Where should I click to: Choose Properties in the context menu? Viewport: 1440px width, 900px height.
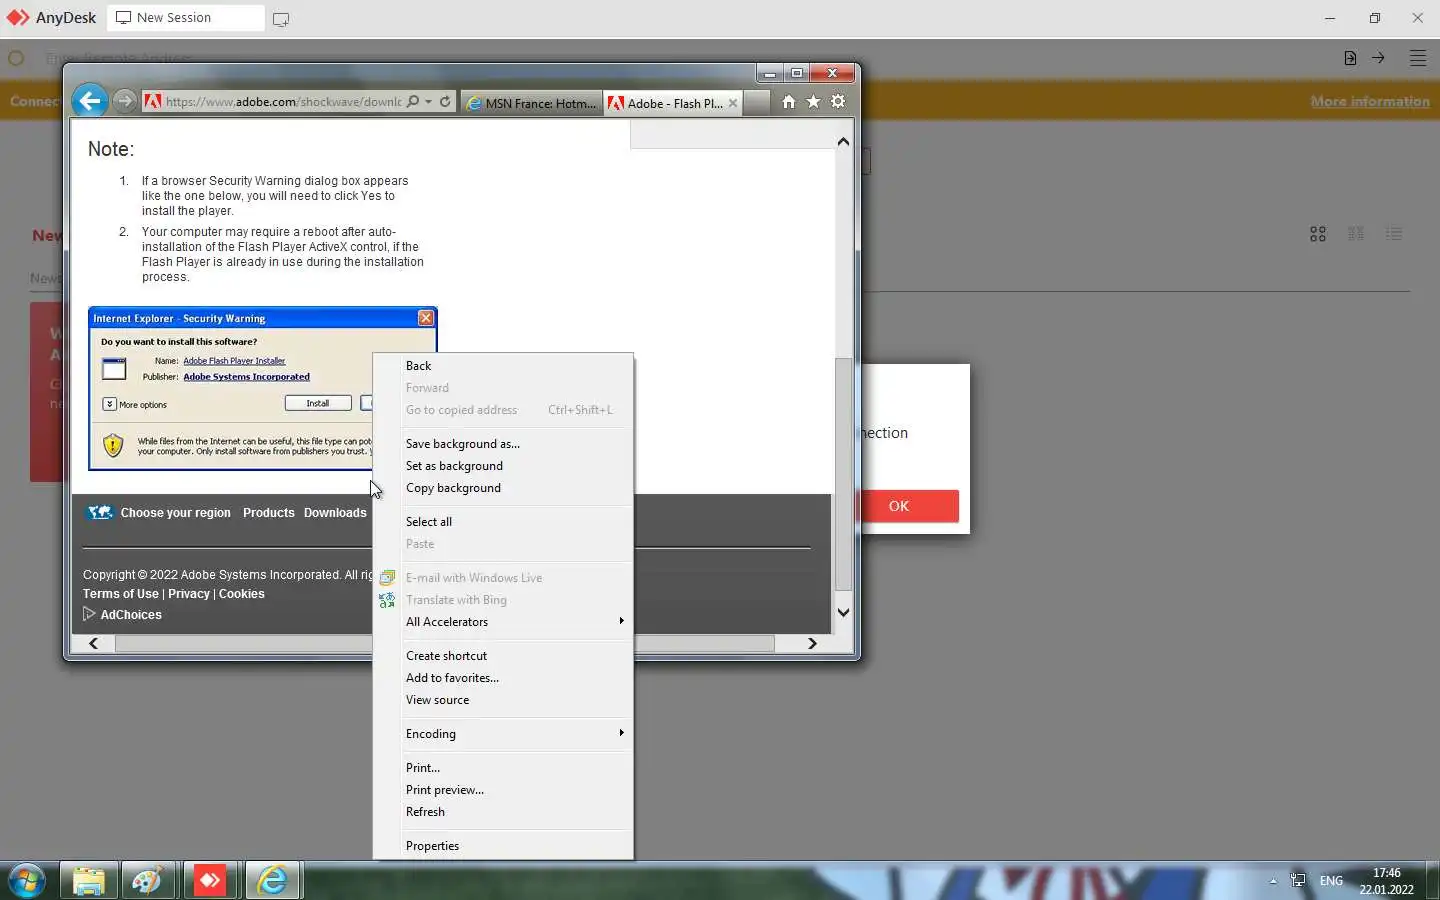503,846
